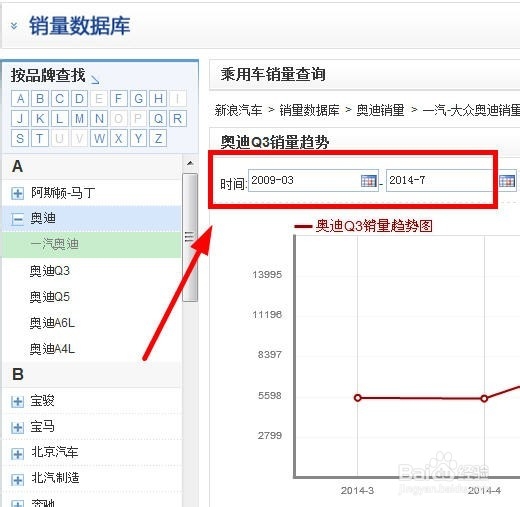Screen dimensions: 520x507
Task: Open the end date calendar picker icon
Action: (x=507, y=181)
